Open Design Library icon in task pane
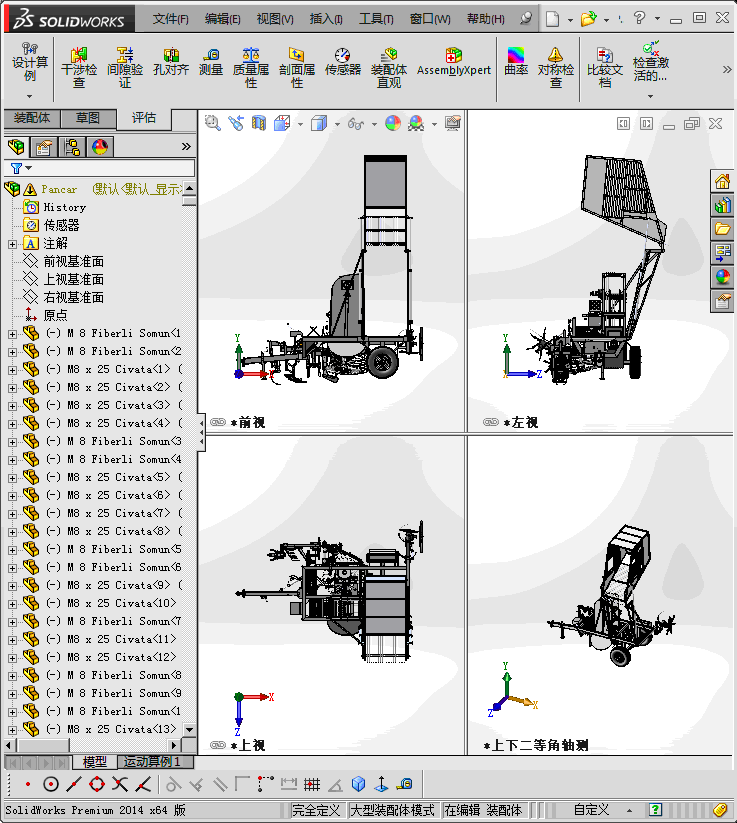This screenshot has height=823, width=737. [723, 205]
